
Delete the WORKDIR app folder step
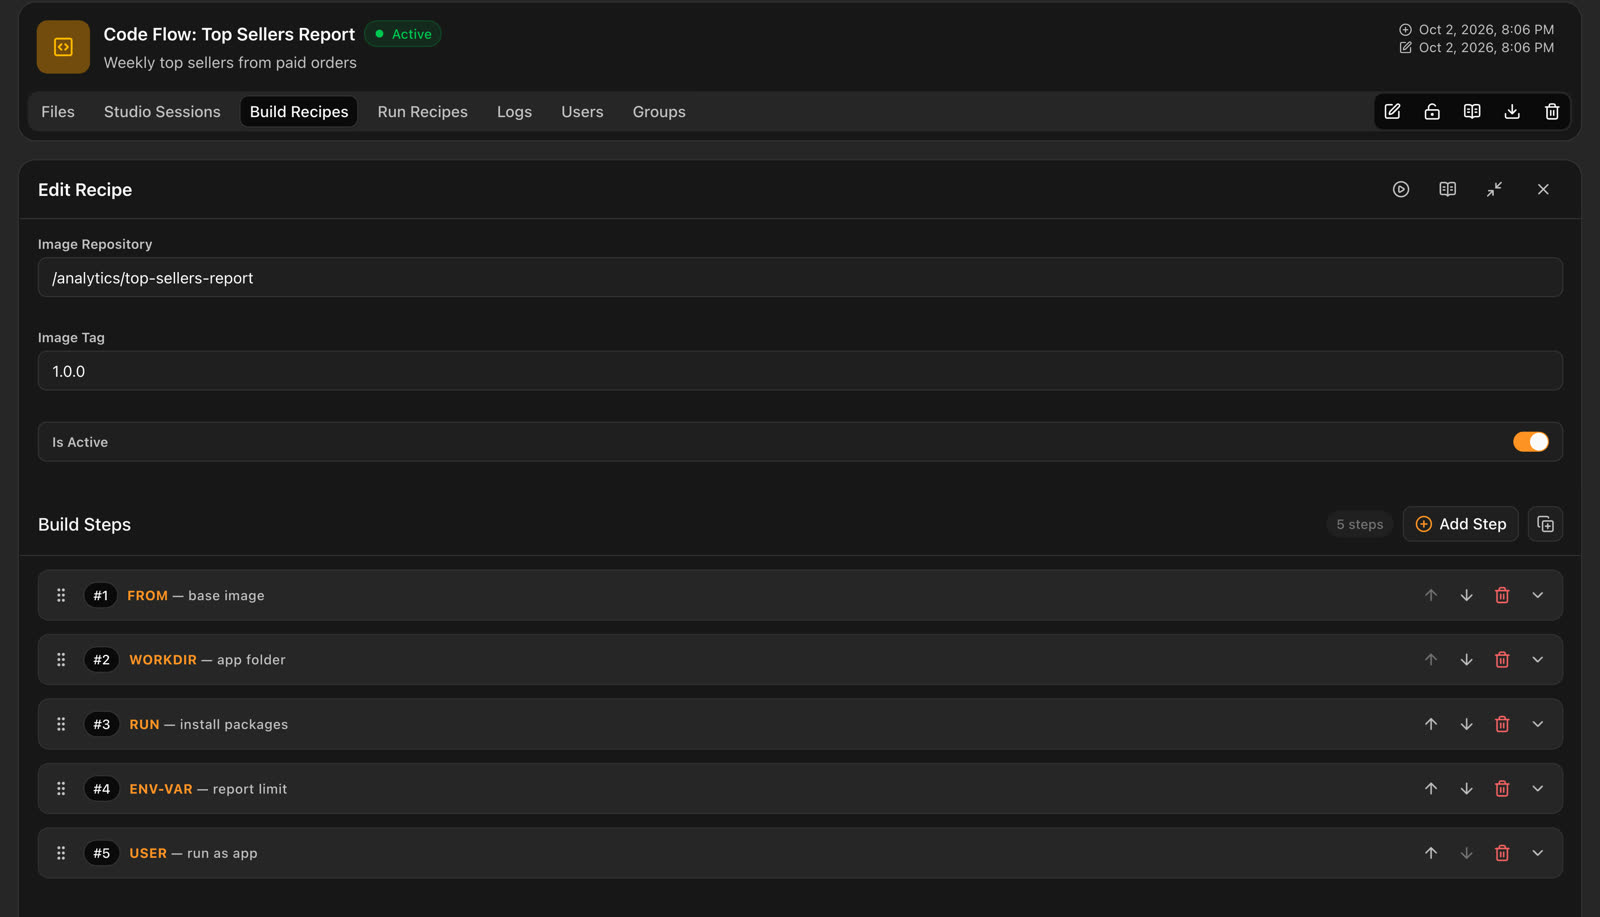1502,660
